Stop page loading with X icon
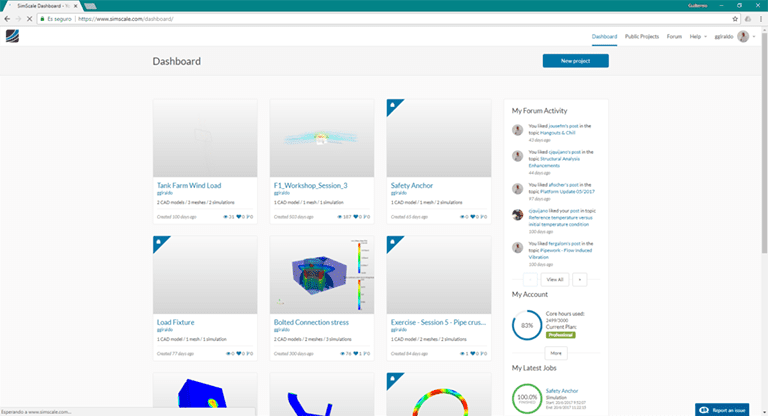 [29, 19]
